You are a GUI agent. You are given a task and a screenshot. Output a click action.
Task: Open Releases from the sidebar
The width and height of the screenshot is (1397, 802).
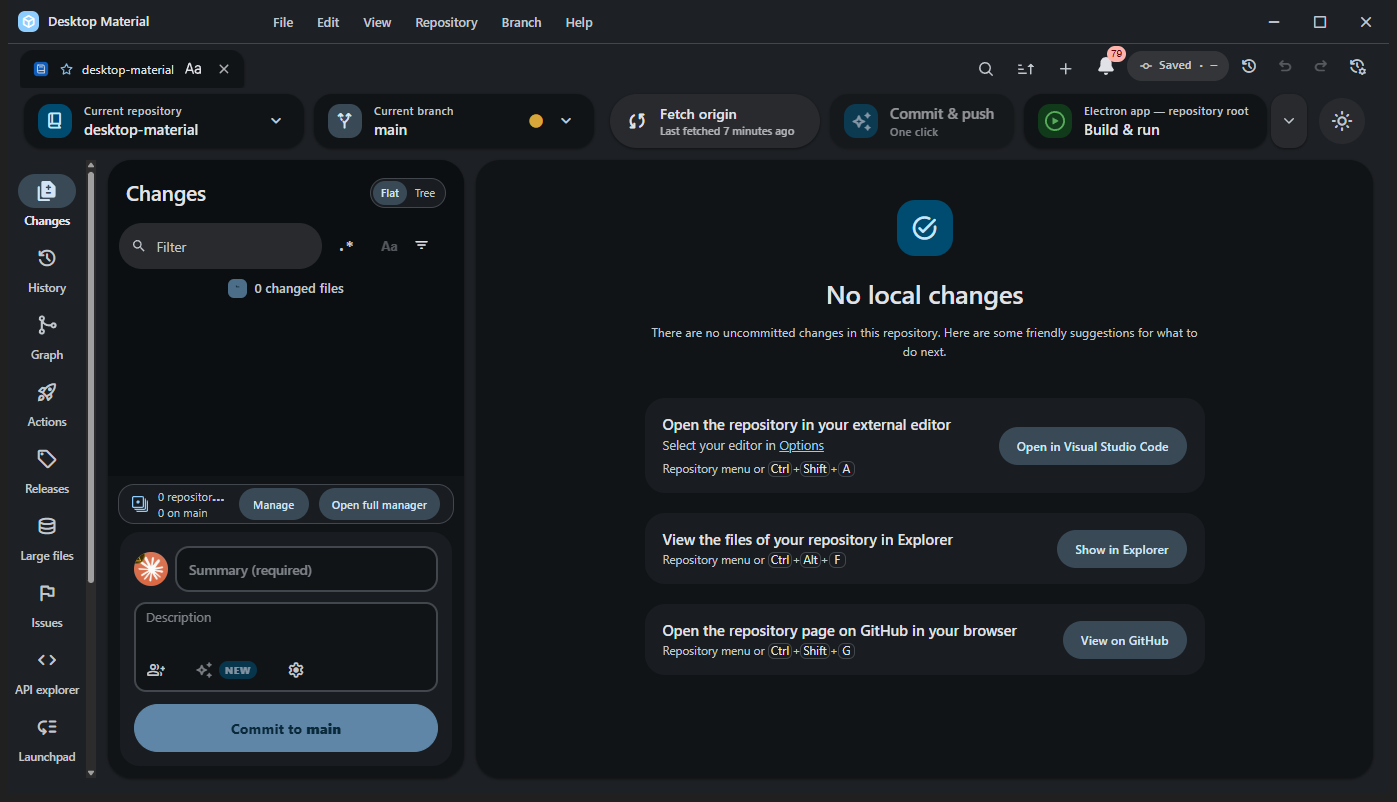tap(47, 473)
